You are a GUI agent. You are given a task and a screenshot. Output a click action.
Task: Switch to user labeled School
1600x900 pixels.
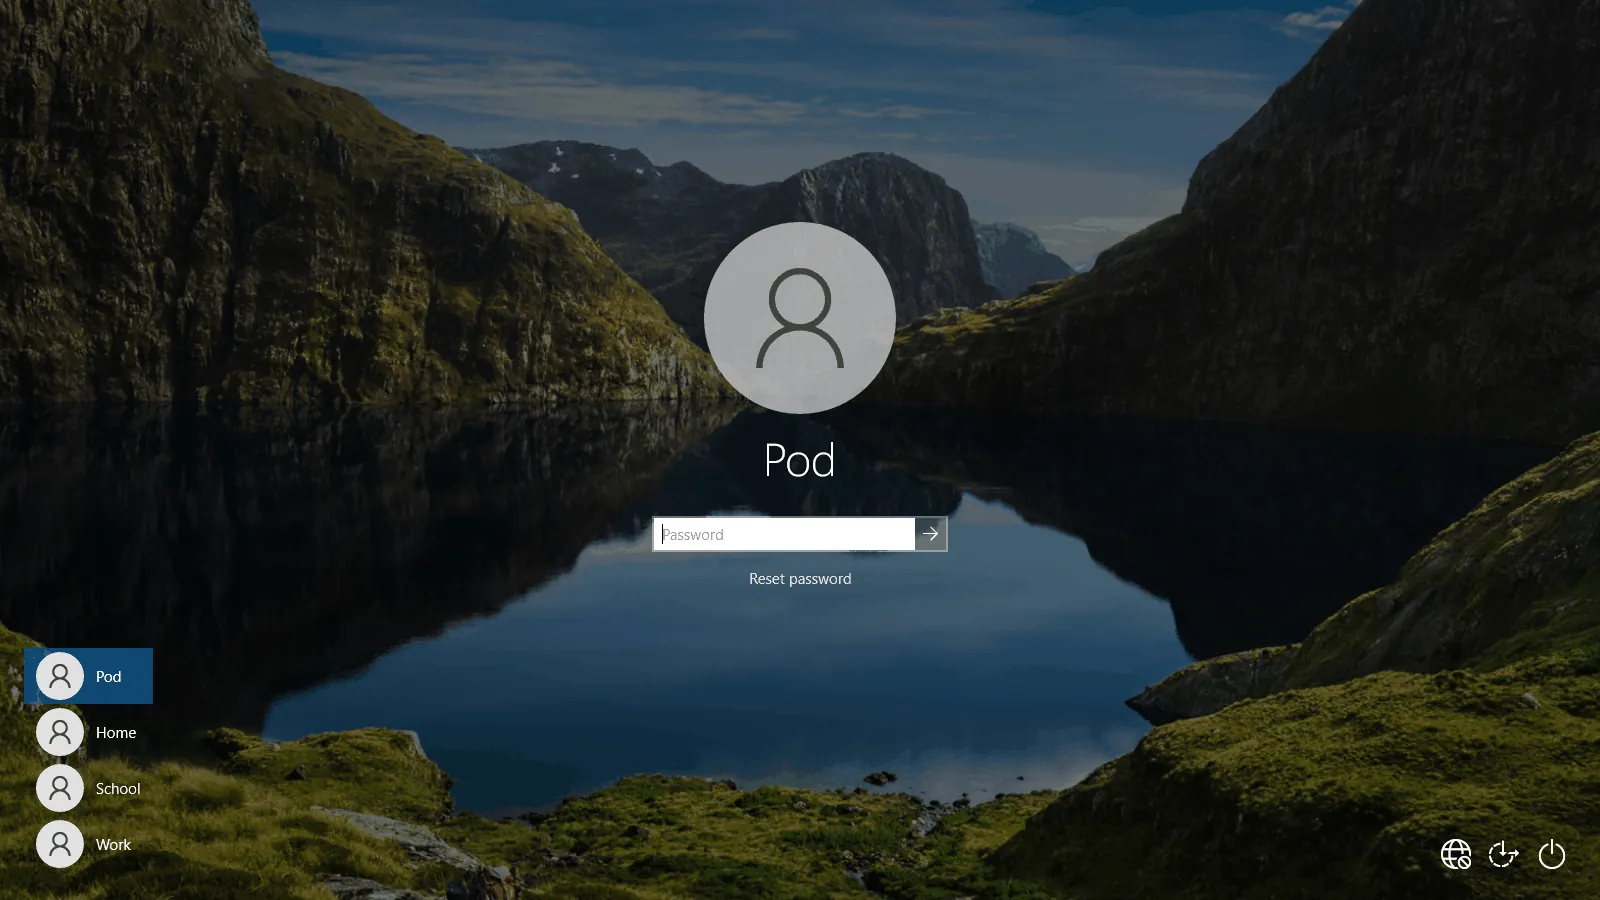coord(118,789)
